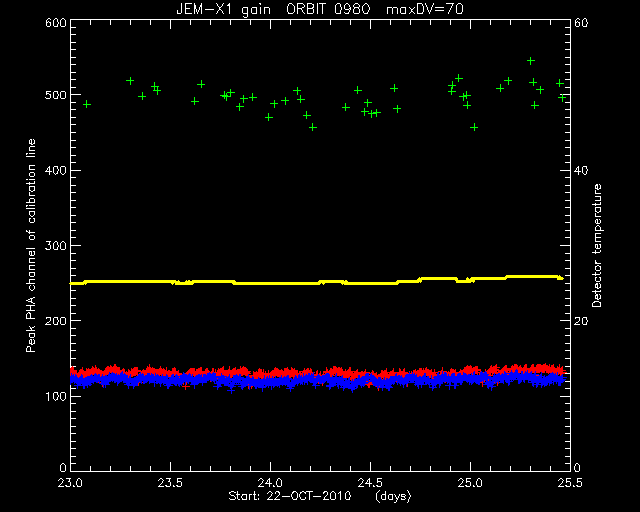
Task: Click the 'Detector temperature' right-axis label
Action: (x=597, y=245)
